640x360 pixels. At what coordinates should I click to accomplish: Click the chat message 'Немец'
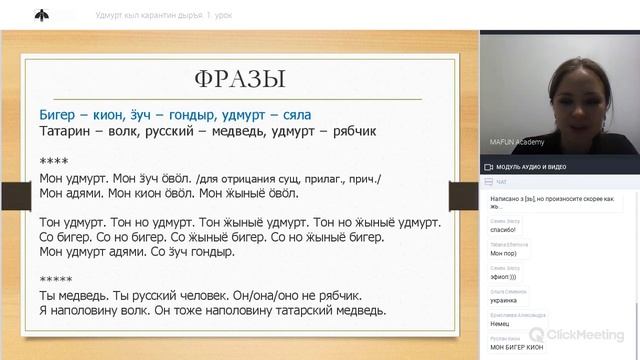coord(500,324)
